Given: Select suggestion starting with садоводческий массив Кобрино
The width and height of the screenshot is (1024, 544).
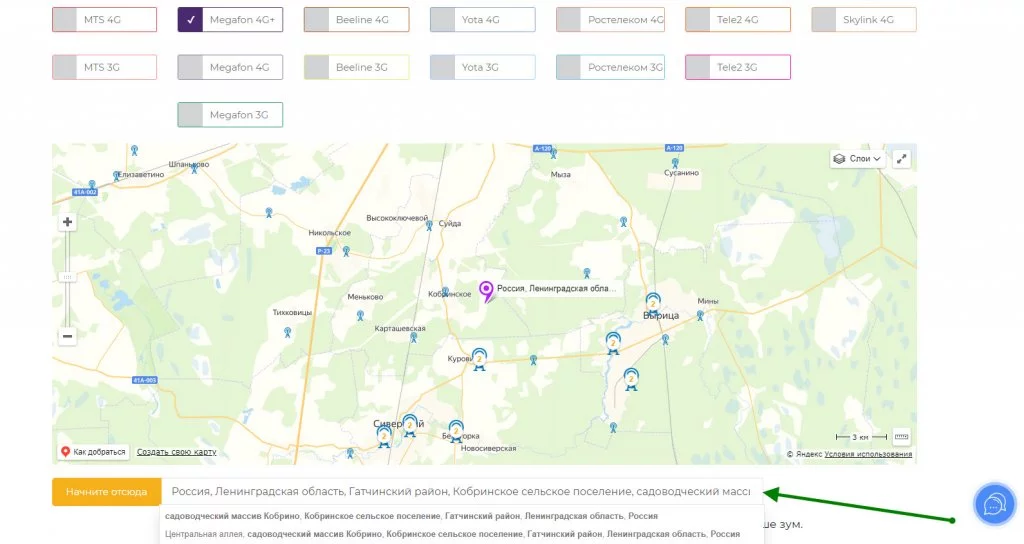Looking at the screenshot, I should tap(411, 516).
